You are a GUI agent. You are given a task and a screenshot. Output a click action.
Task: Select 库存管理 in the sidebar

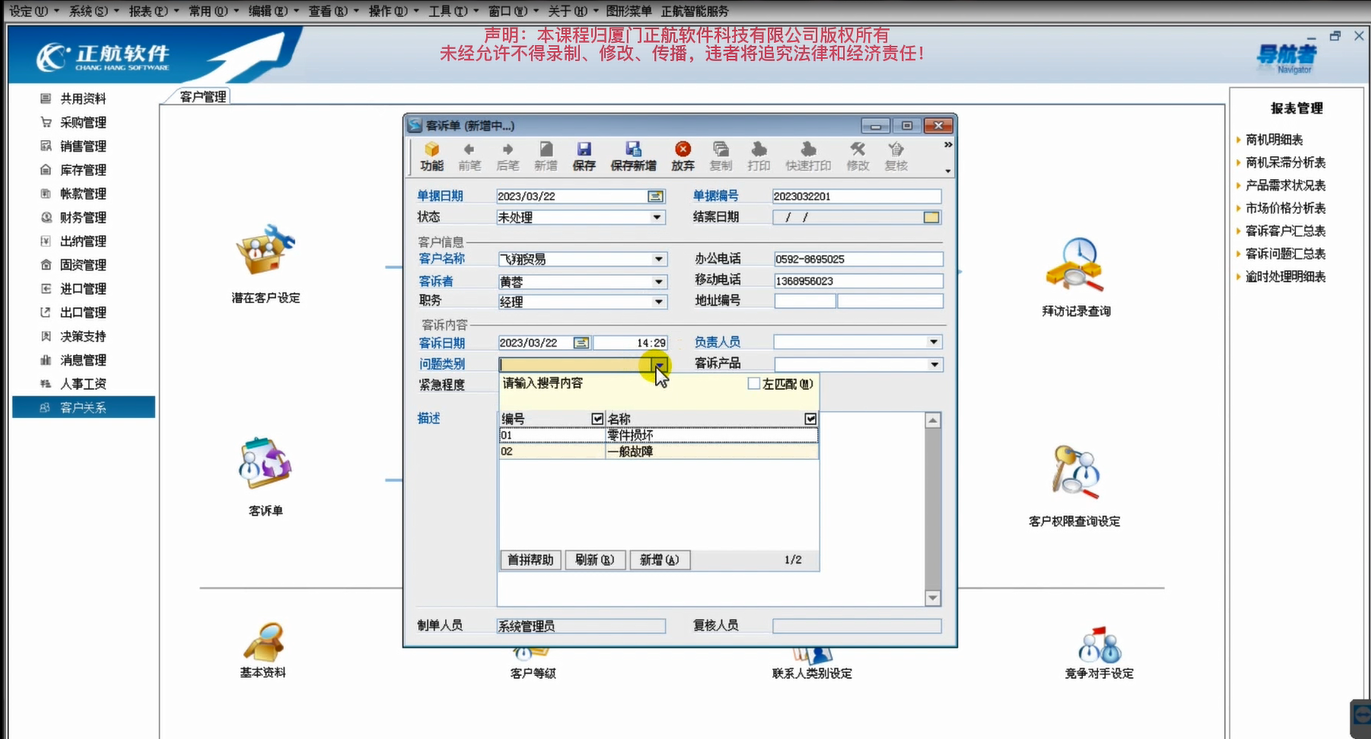tap(83, 170)
